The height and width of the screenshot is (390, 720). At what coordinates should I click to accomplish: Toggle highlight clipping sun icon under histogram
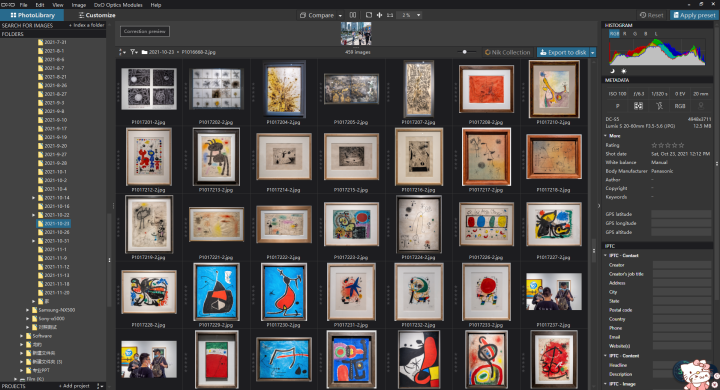(x=624, y=71)
